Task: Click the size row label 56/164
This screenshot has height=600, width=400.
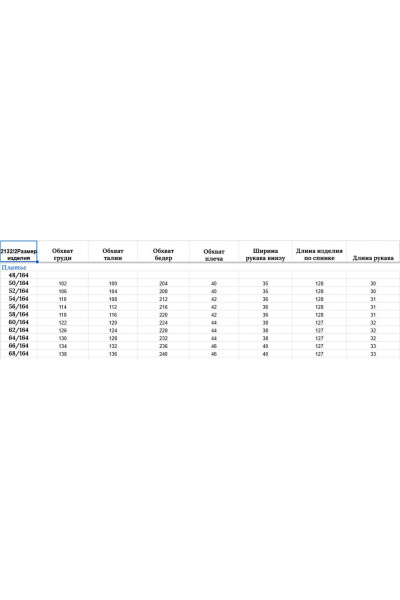Action: coord(18,307)
